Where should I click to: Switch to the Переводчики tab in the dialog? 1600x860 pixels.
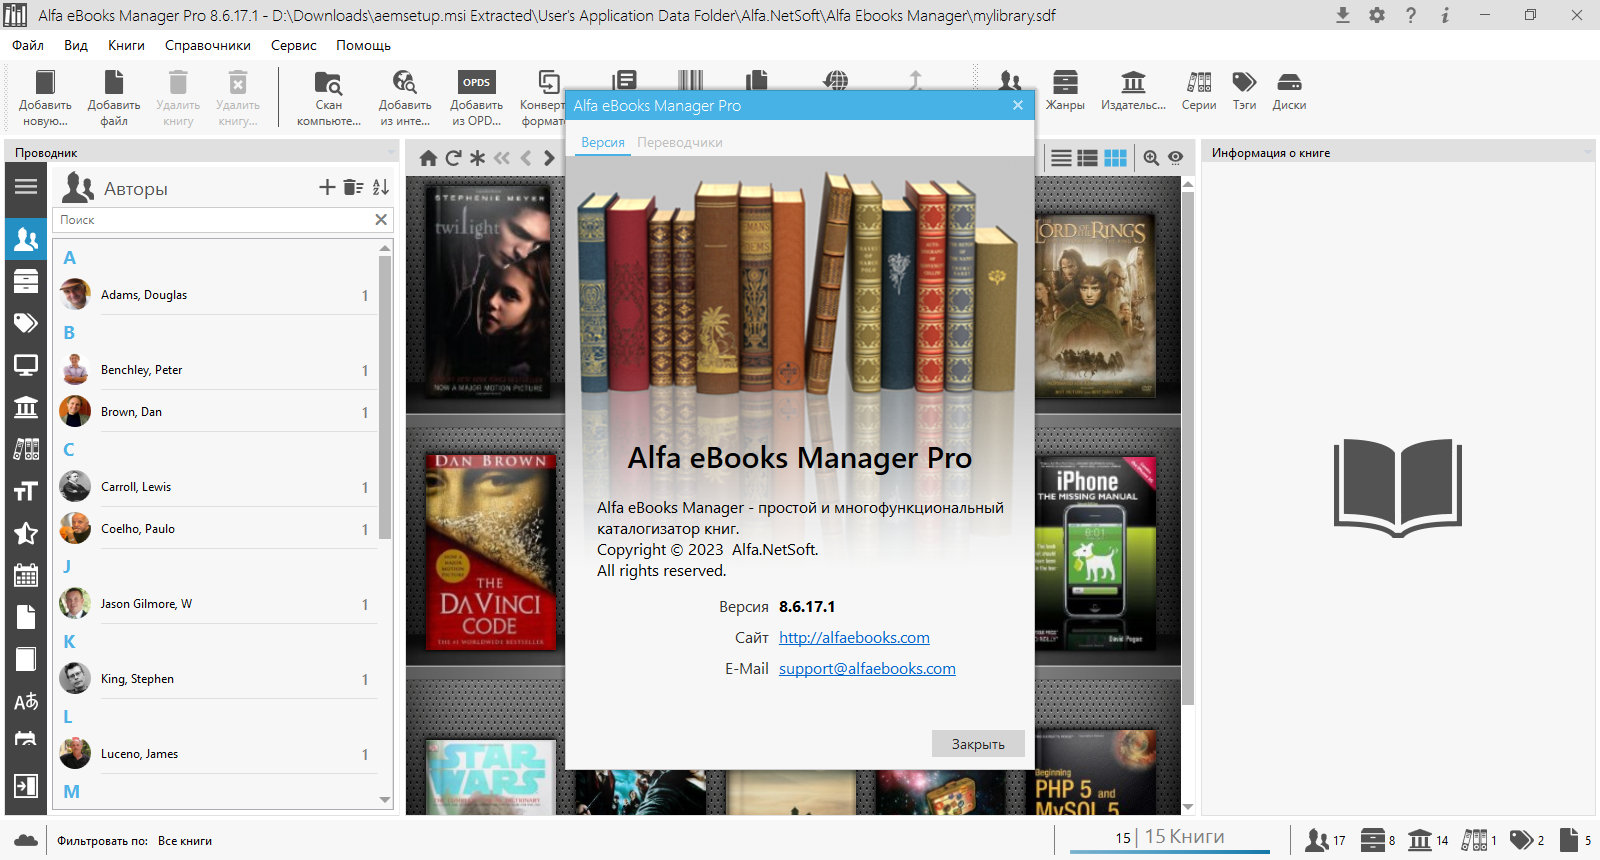click(680, 142)
